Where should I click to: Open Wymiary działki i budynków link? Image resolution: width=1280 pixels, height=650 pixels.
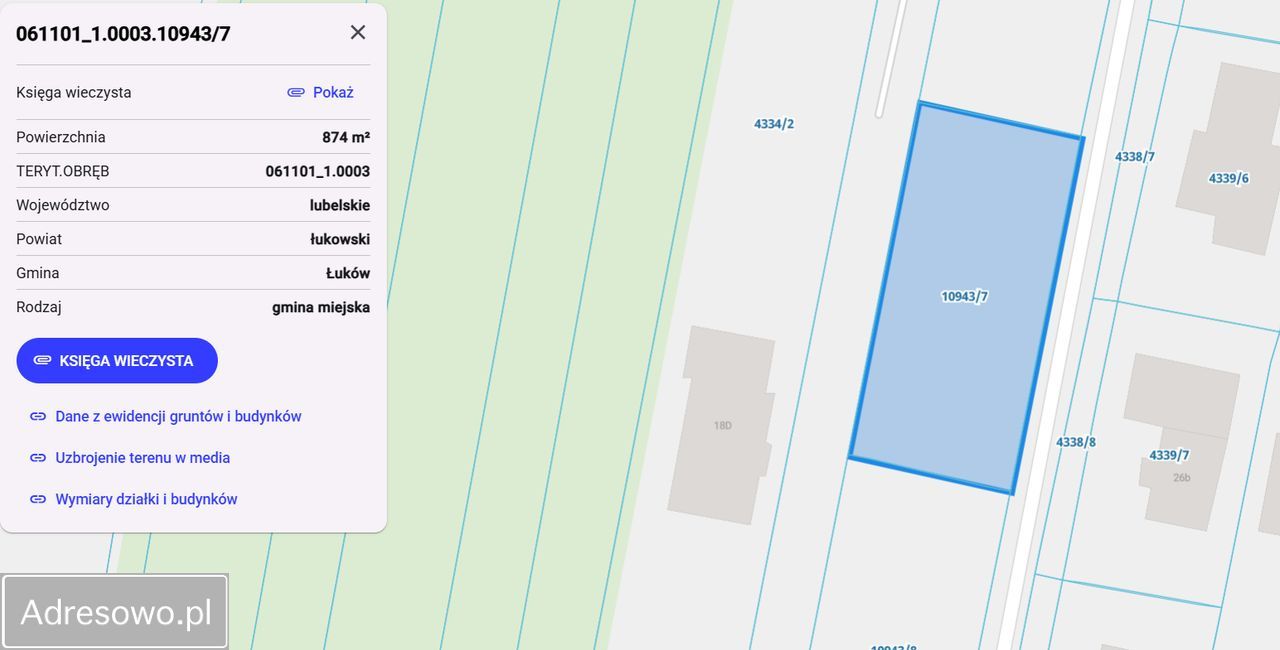pyautogui.click(x=146, y=499)
